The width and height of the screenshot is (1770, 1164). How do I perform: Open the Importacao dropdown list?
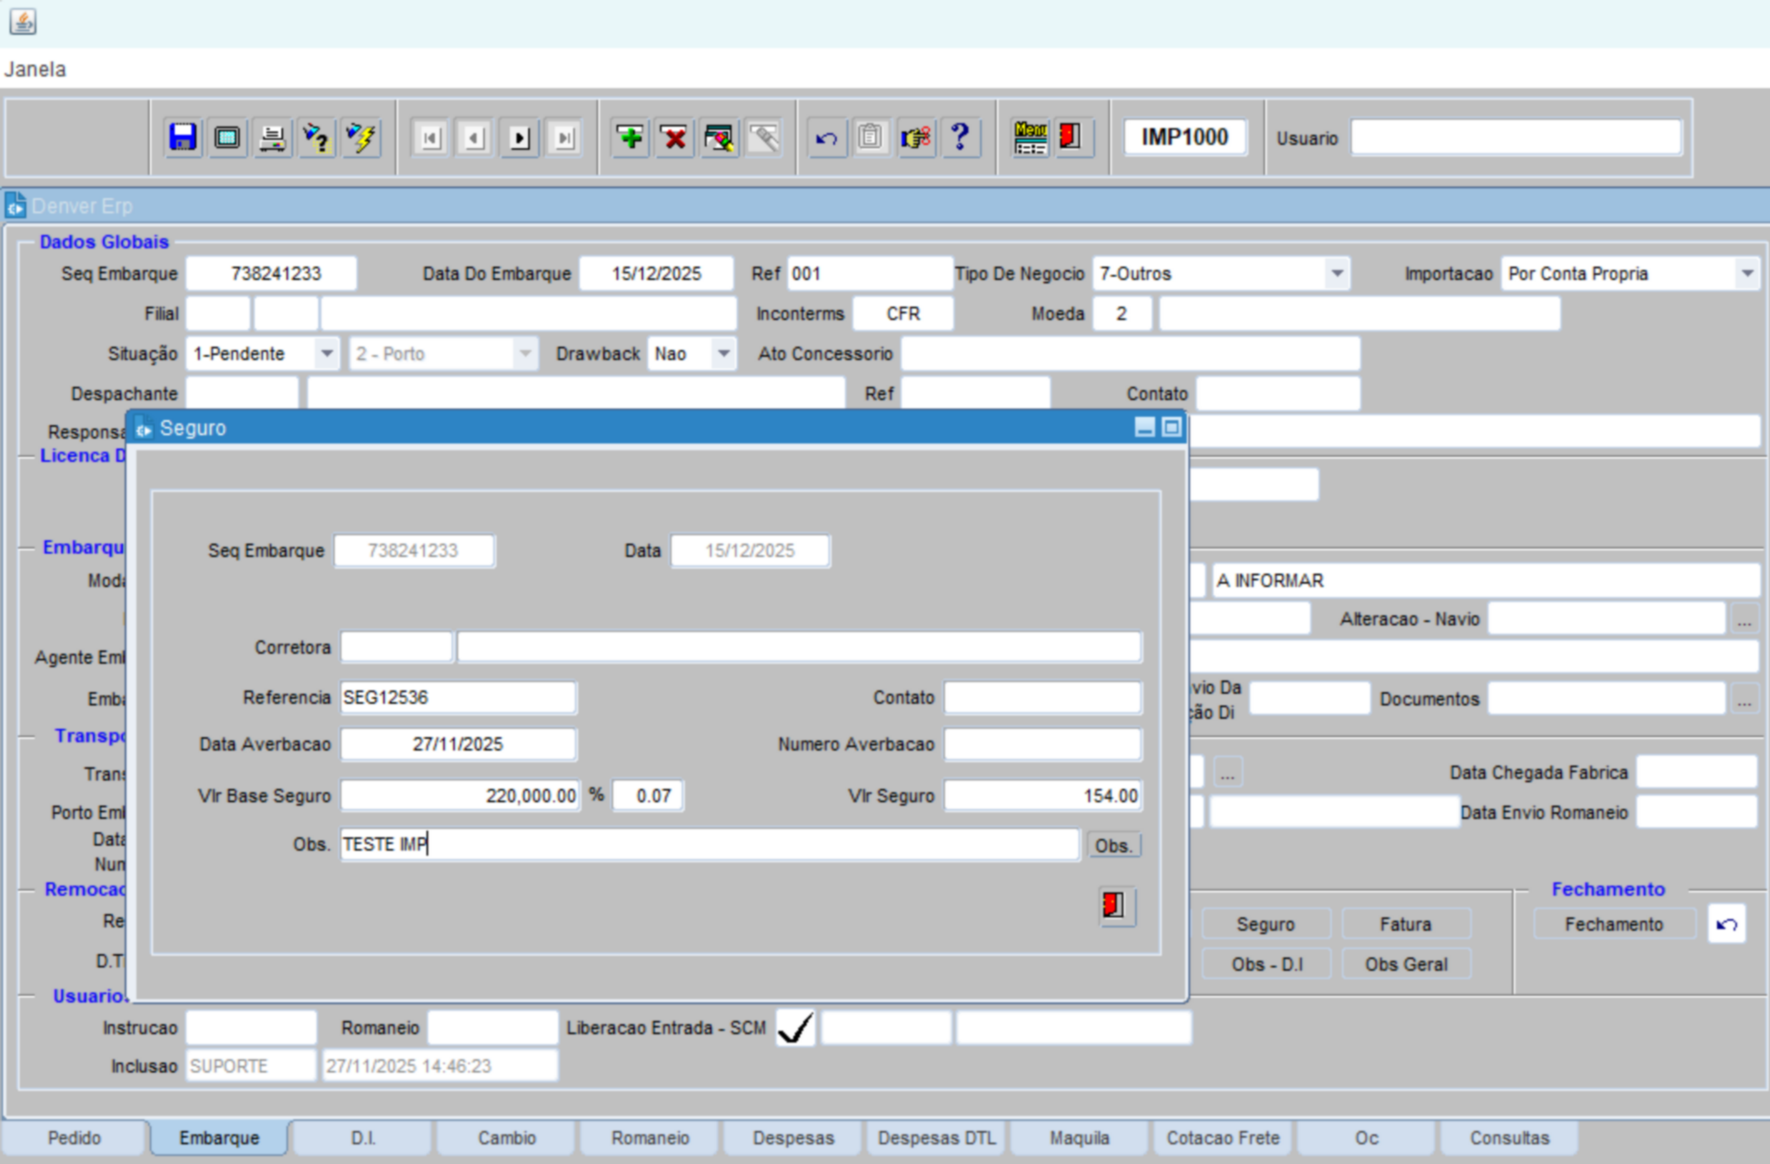(x=1746, y=274)
